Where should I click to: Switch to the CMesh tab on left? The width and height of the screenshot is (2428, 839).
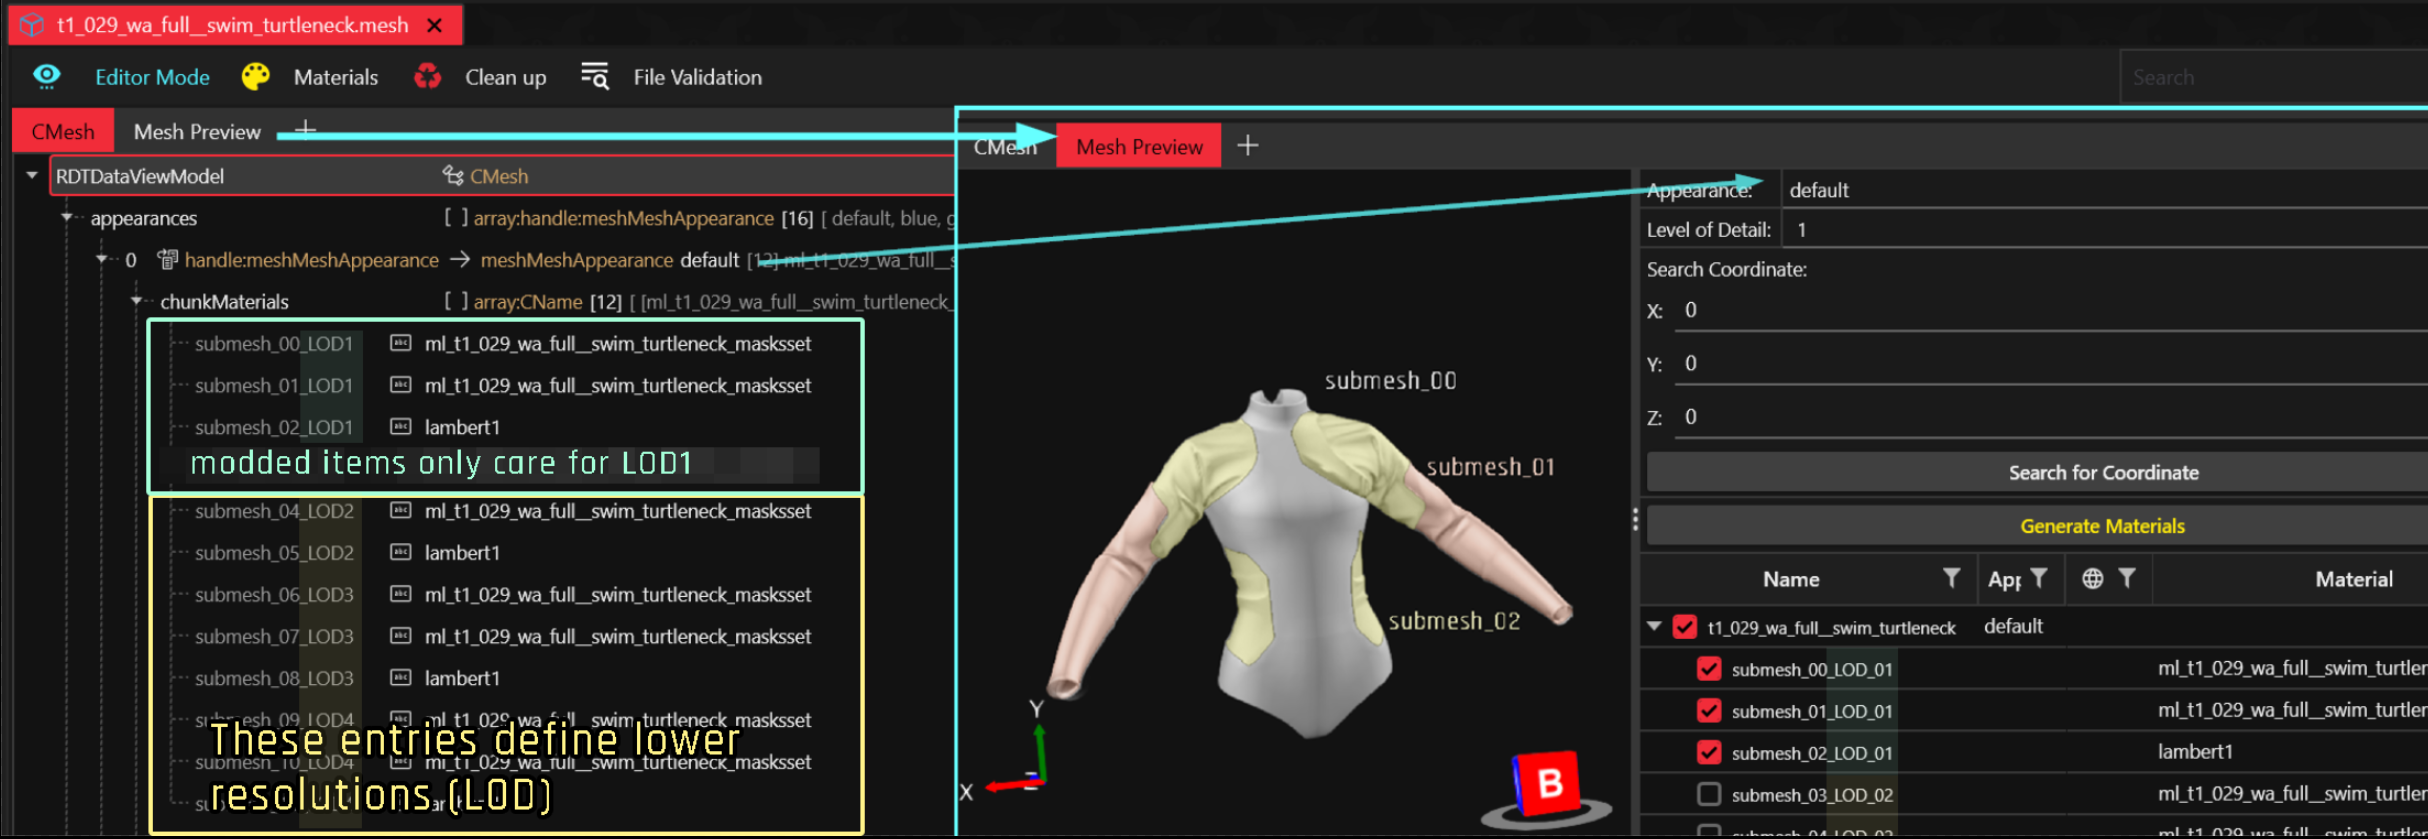(63, 132)
